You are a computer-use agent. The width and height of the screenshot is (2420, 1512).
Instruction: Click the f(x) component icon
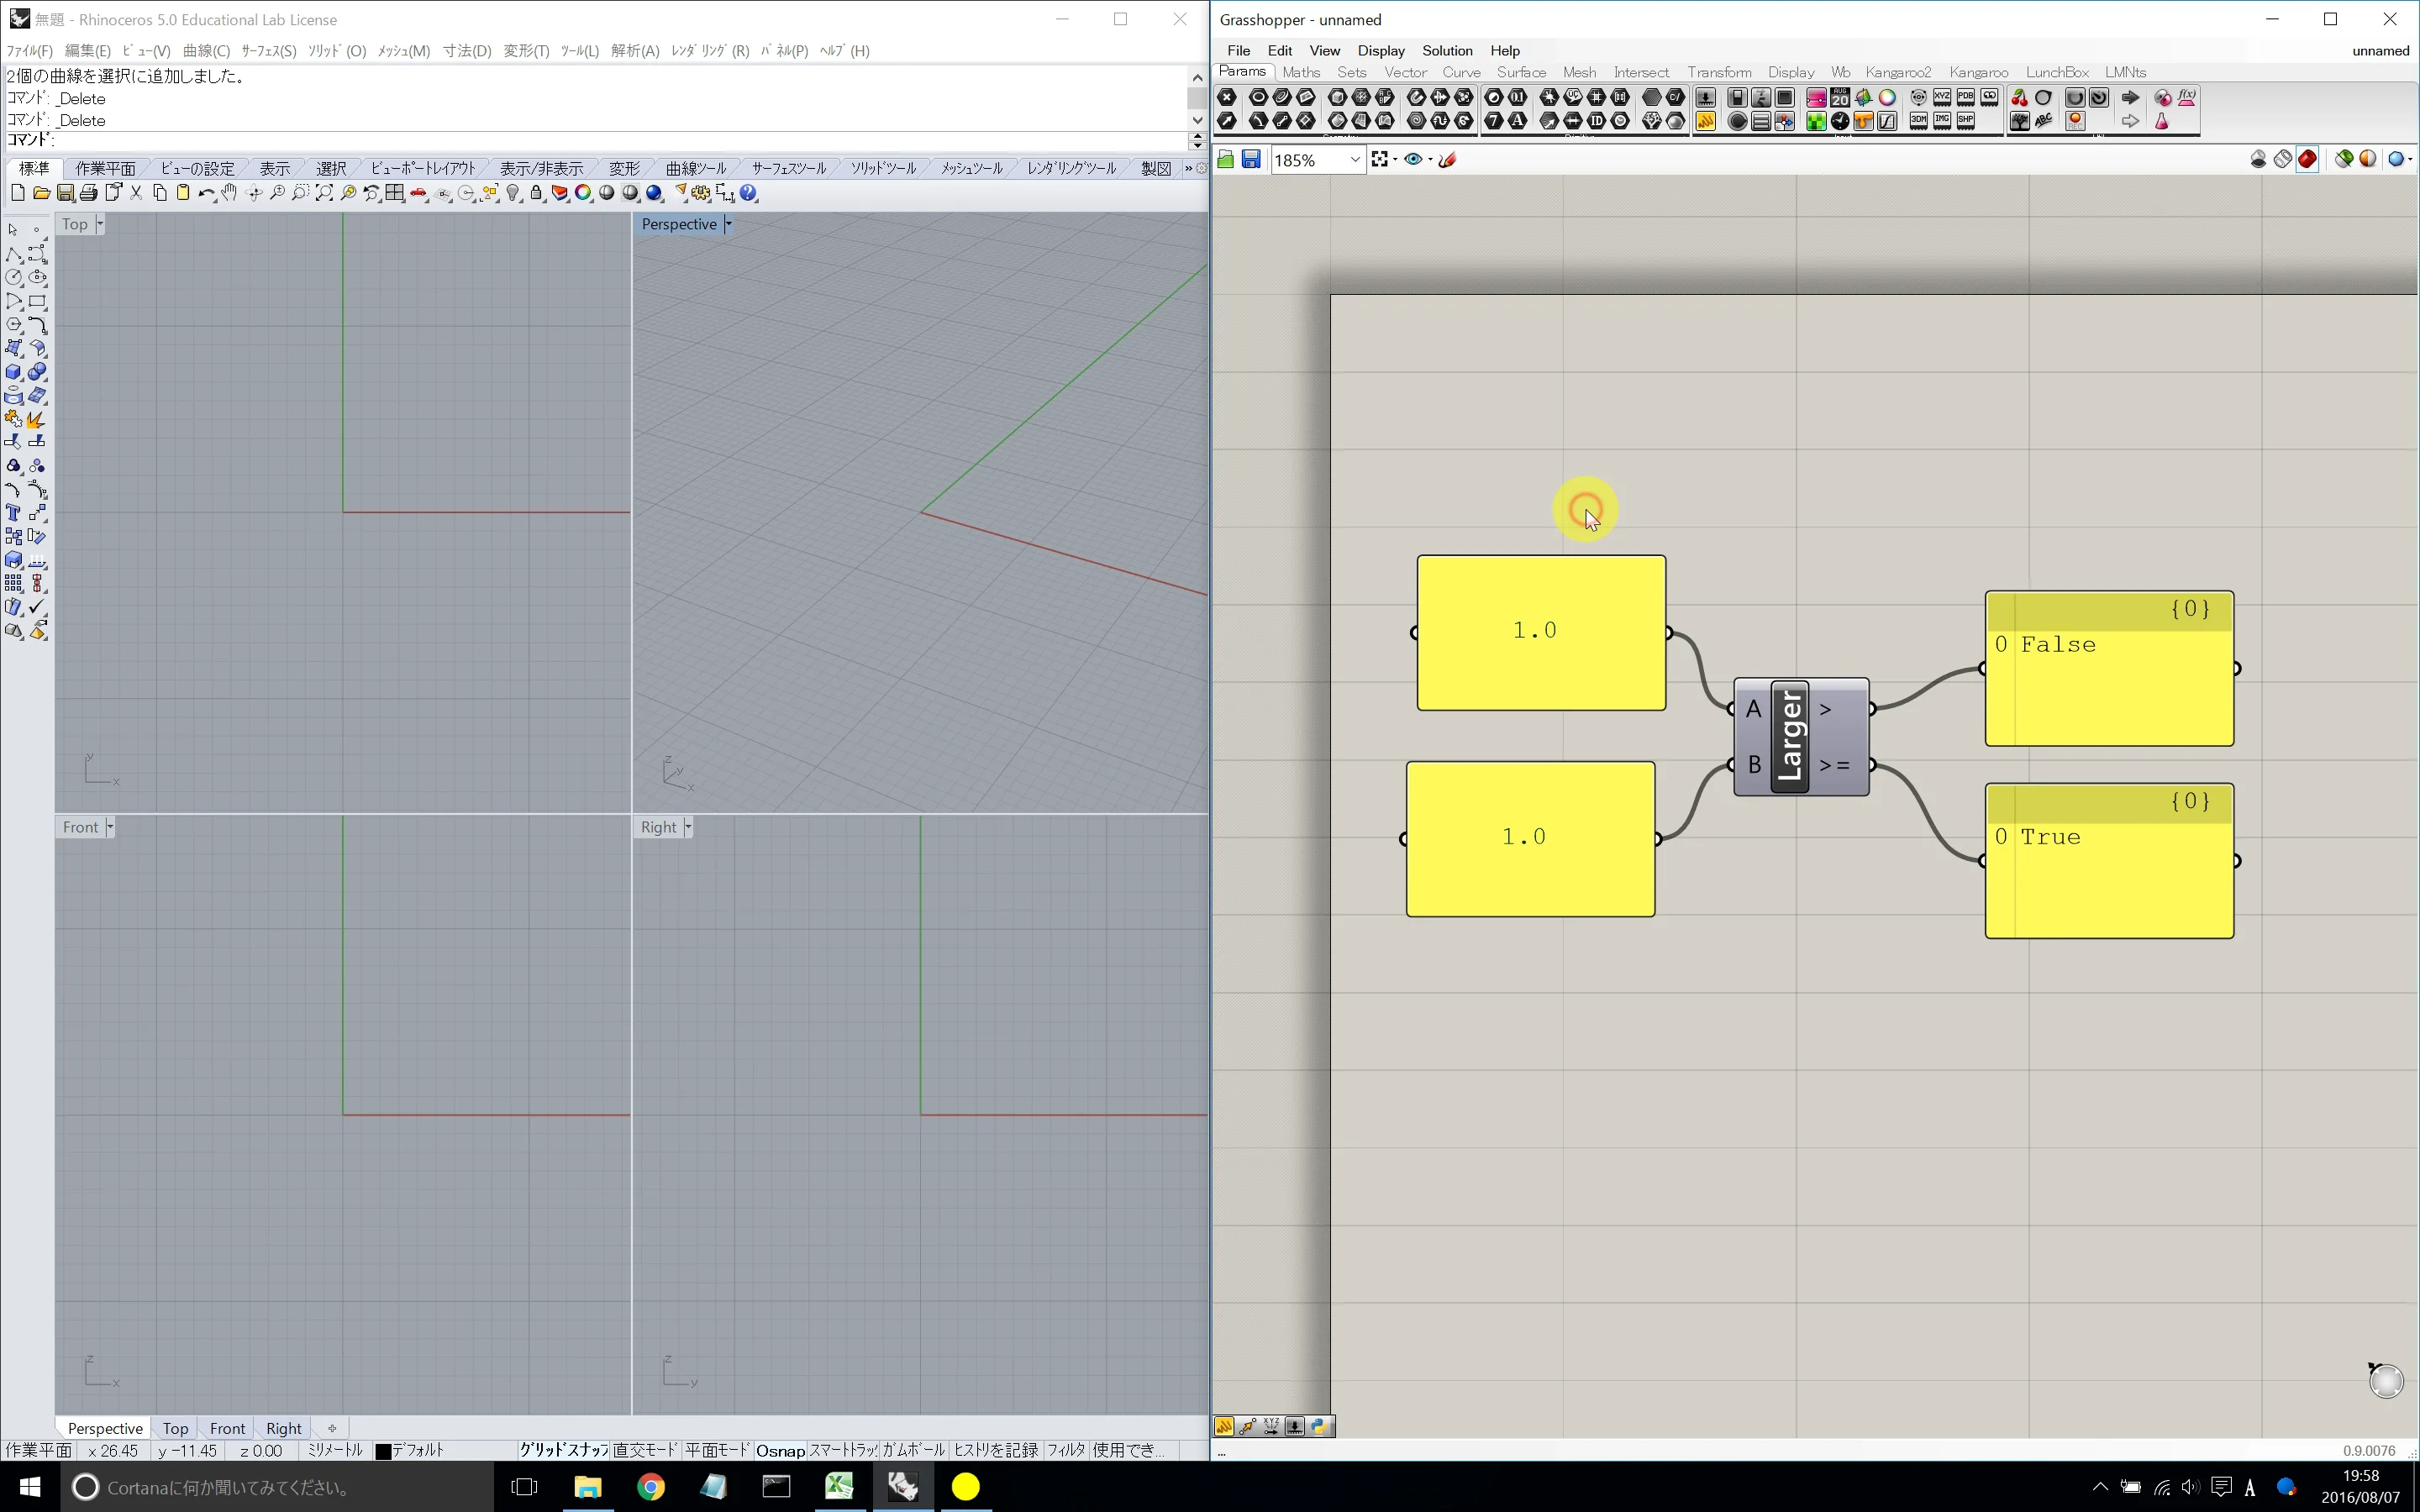pyautogui.click(x=2187, y=98)
